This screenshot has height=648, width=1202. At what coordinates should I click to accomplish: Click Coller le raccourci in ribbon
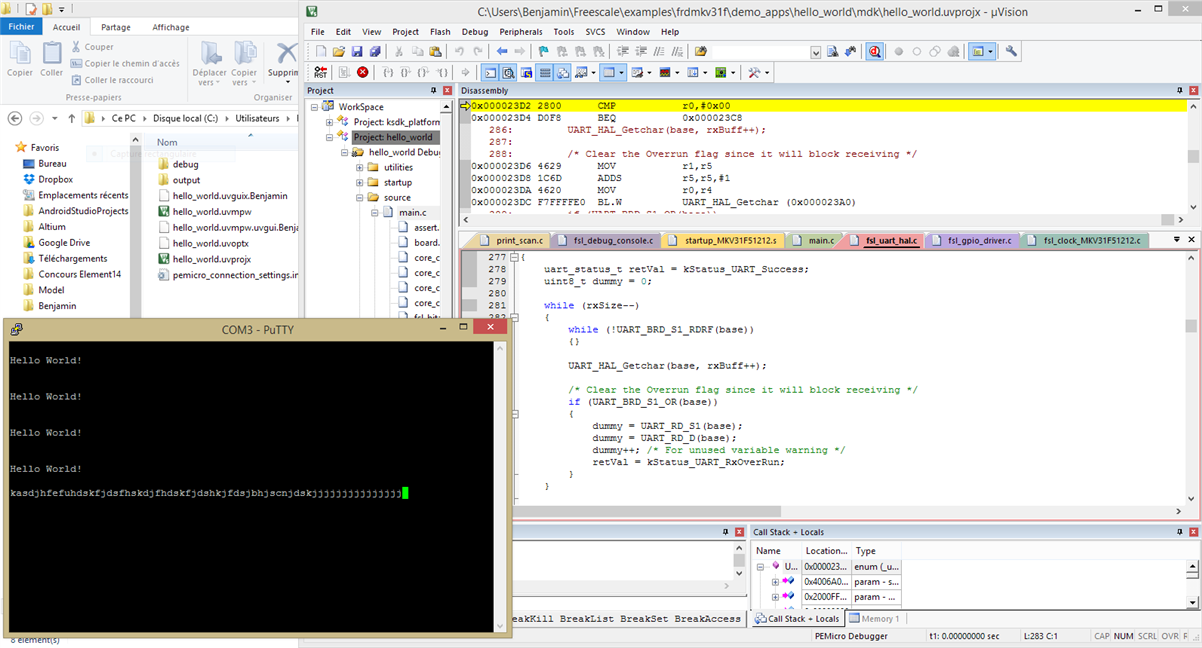pos(118,80)
